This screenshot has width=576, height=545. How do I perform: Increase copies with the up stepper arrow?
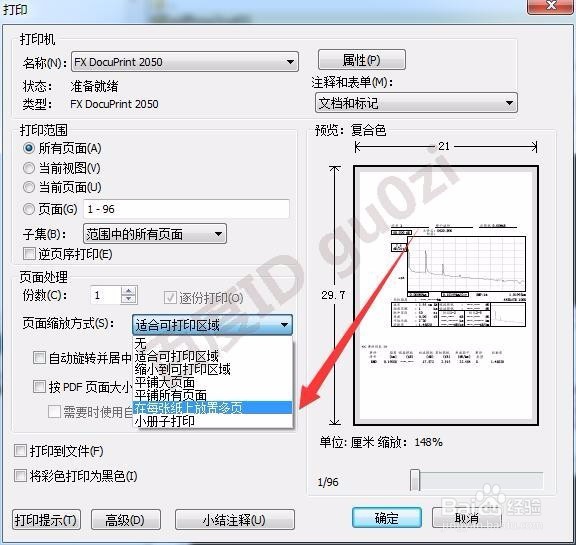(129, 291)
